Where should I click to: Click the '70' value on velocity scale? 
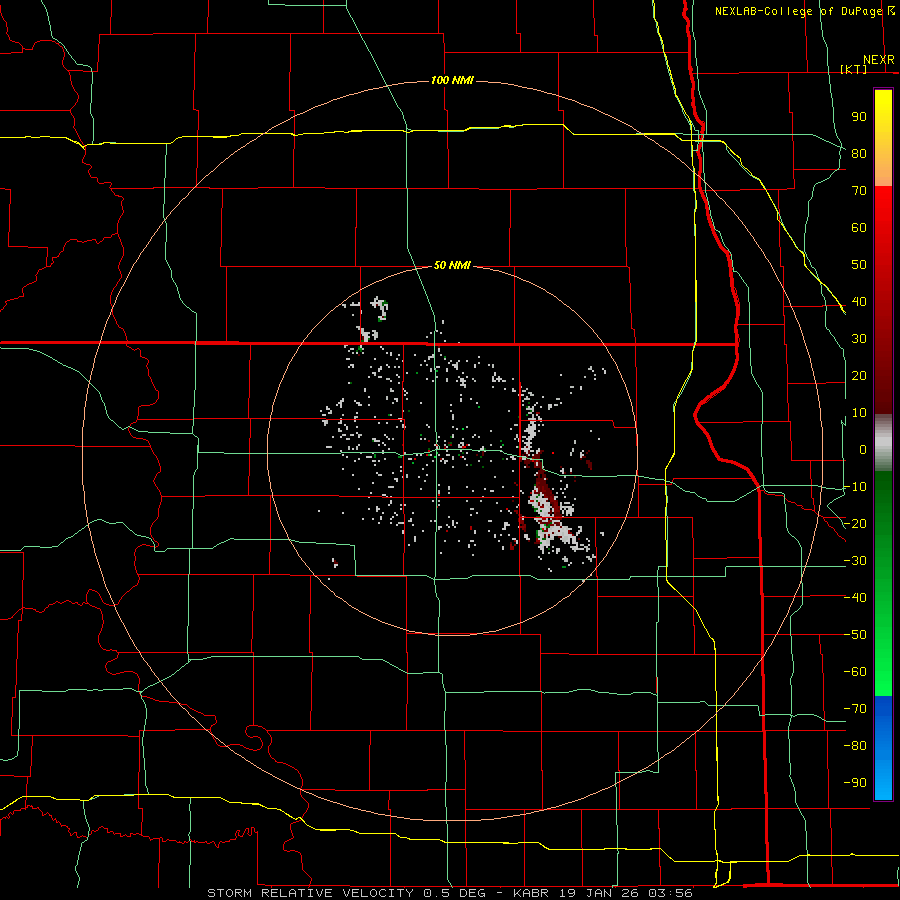point(859,191)
